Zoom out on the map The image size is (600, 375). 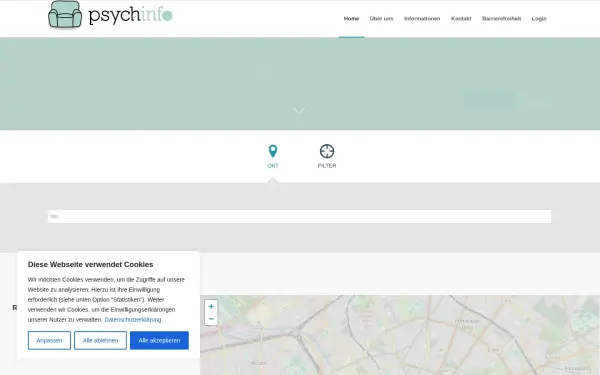[211, 319]
